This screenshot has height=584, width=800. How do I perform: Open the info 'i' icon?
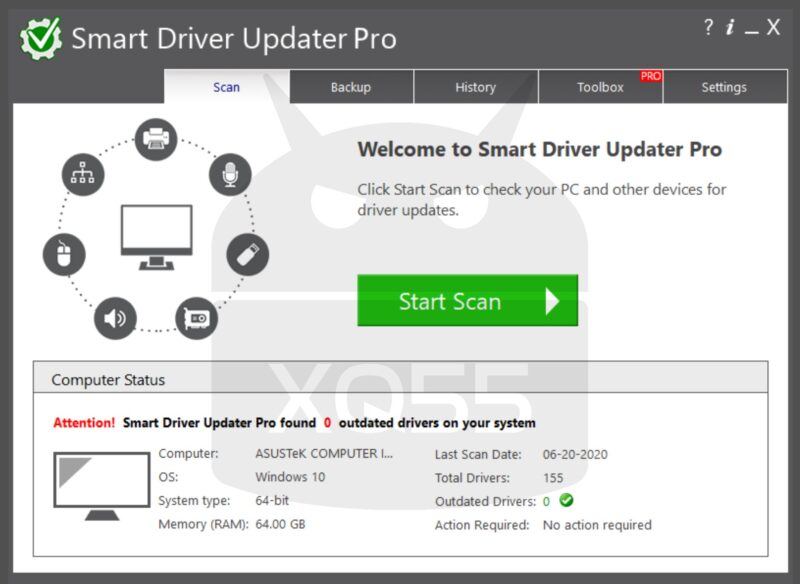pyautogui.click(x=730, y=28)
